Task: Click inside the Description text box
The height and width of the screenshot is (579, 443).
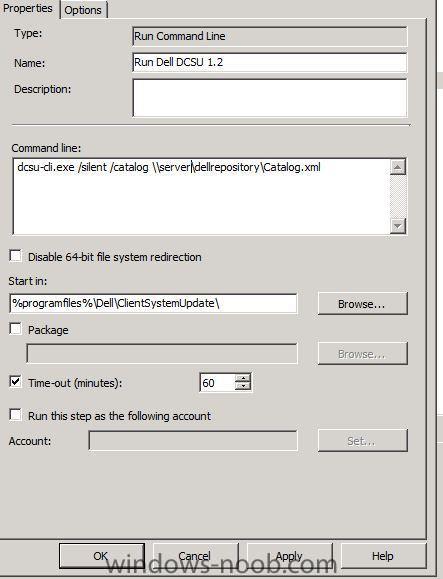Action: (x=270, y=98)
